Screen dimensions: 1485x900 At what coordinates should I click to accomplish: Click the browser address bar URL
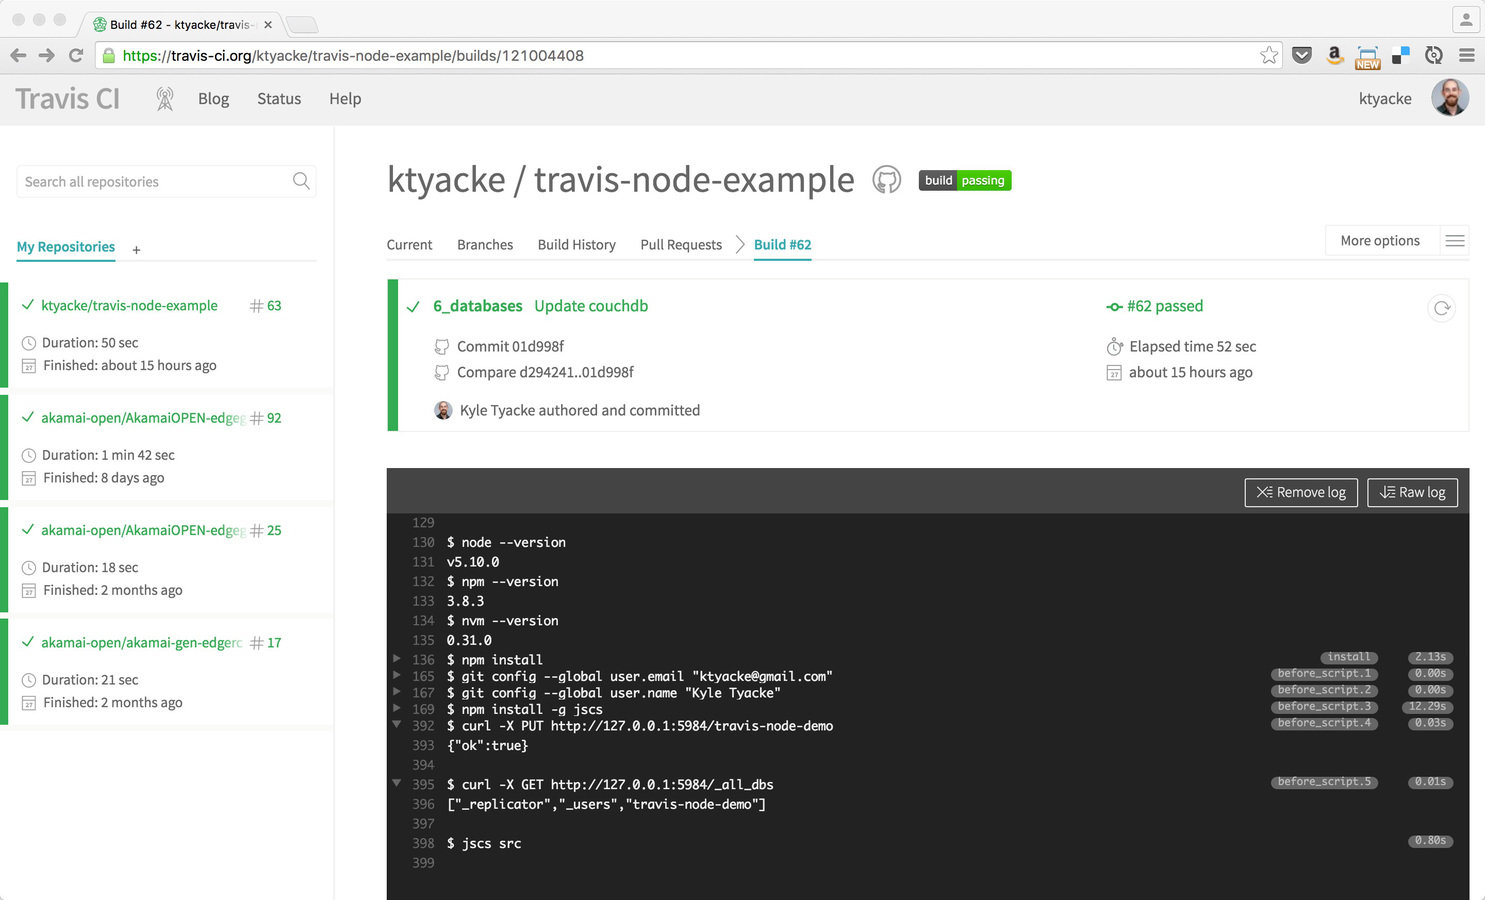click(353, 55)
